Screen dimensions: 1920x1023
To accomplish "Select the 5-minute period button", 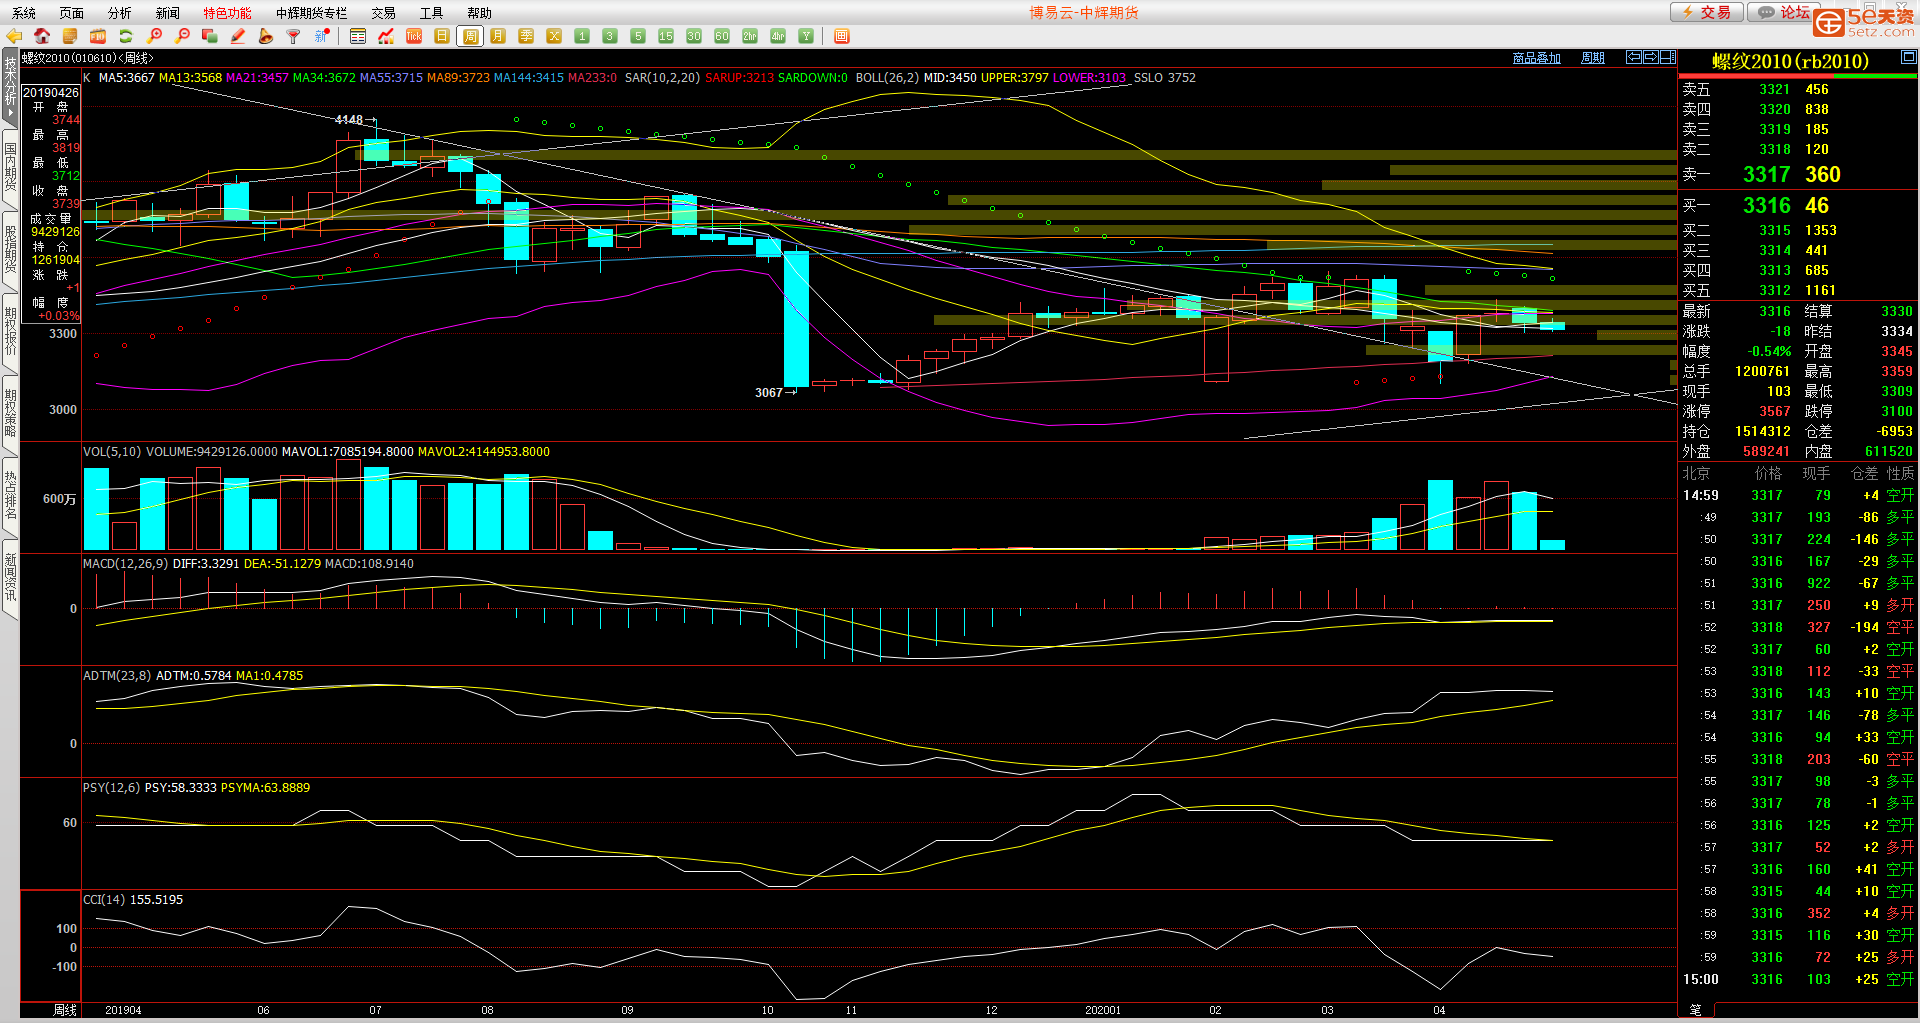I will pyautogui.click(x=638, y=36).
